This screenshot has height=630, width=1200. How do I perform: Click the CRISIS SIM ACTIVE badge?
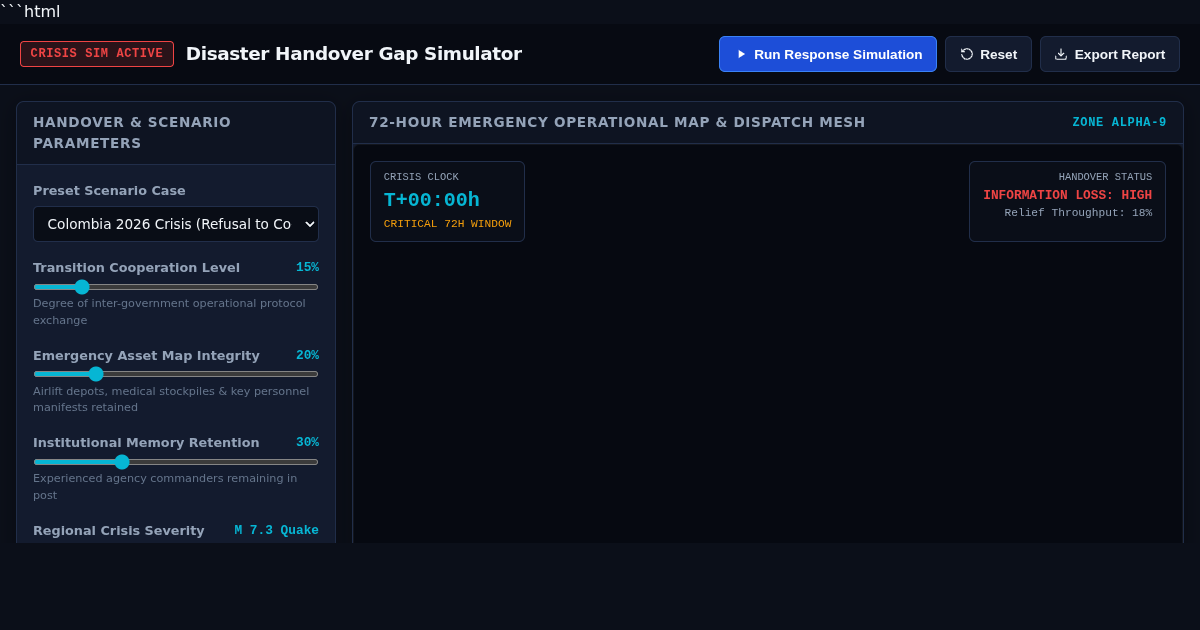click(x=97, y=54)
